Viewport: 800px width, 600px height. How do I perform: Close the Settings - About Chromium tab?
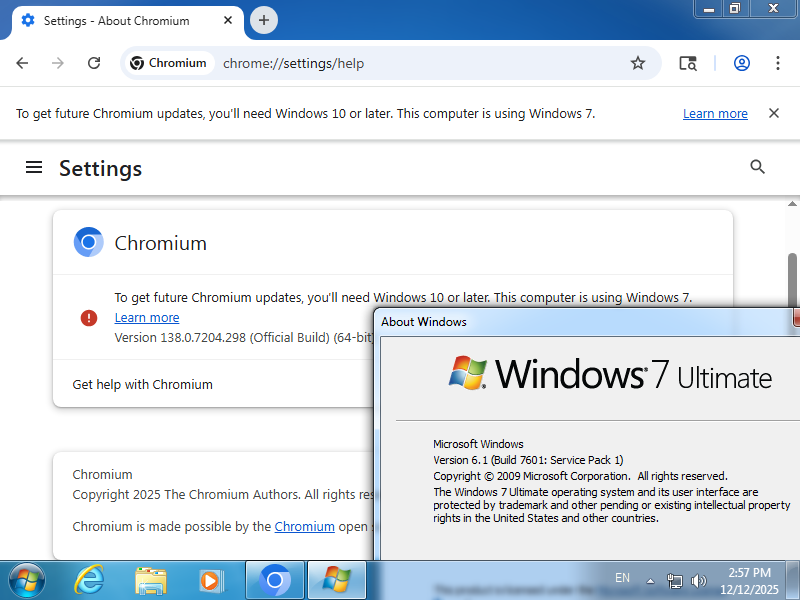(x=228, y=20)
